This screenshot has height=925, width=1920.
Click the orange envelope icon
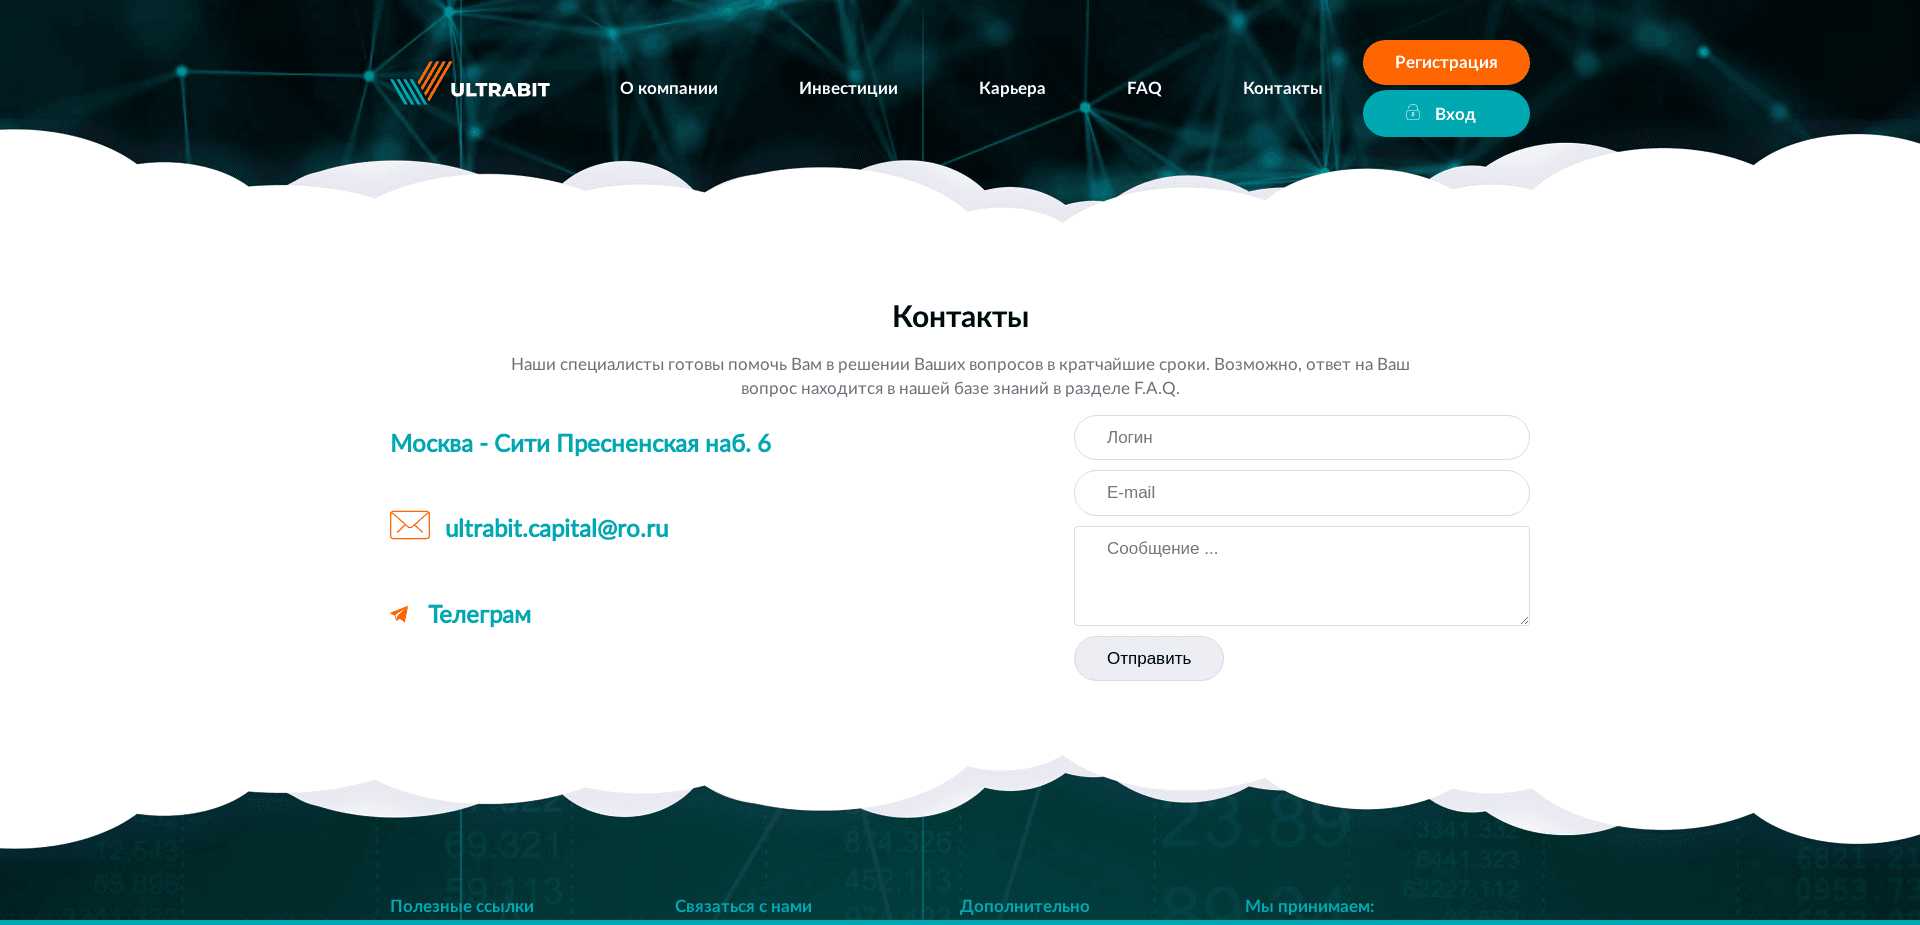pyautogui.click(x=410, y=524)
